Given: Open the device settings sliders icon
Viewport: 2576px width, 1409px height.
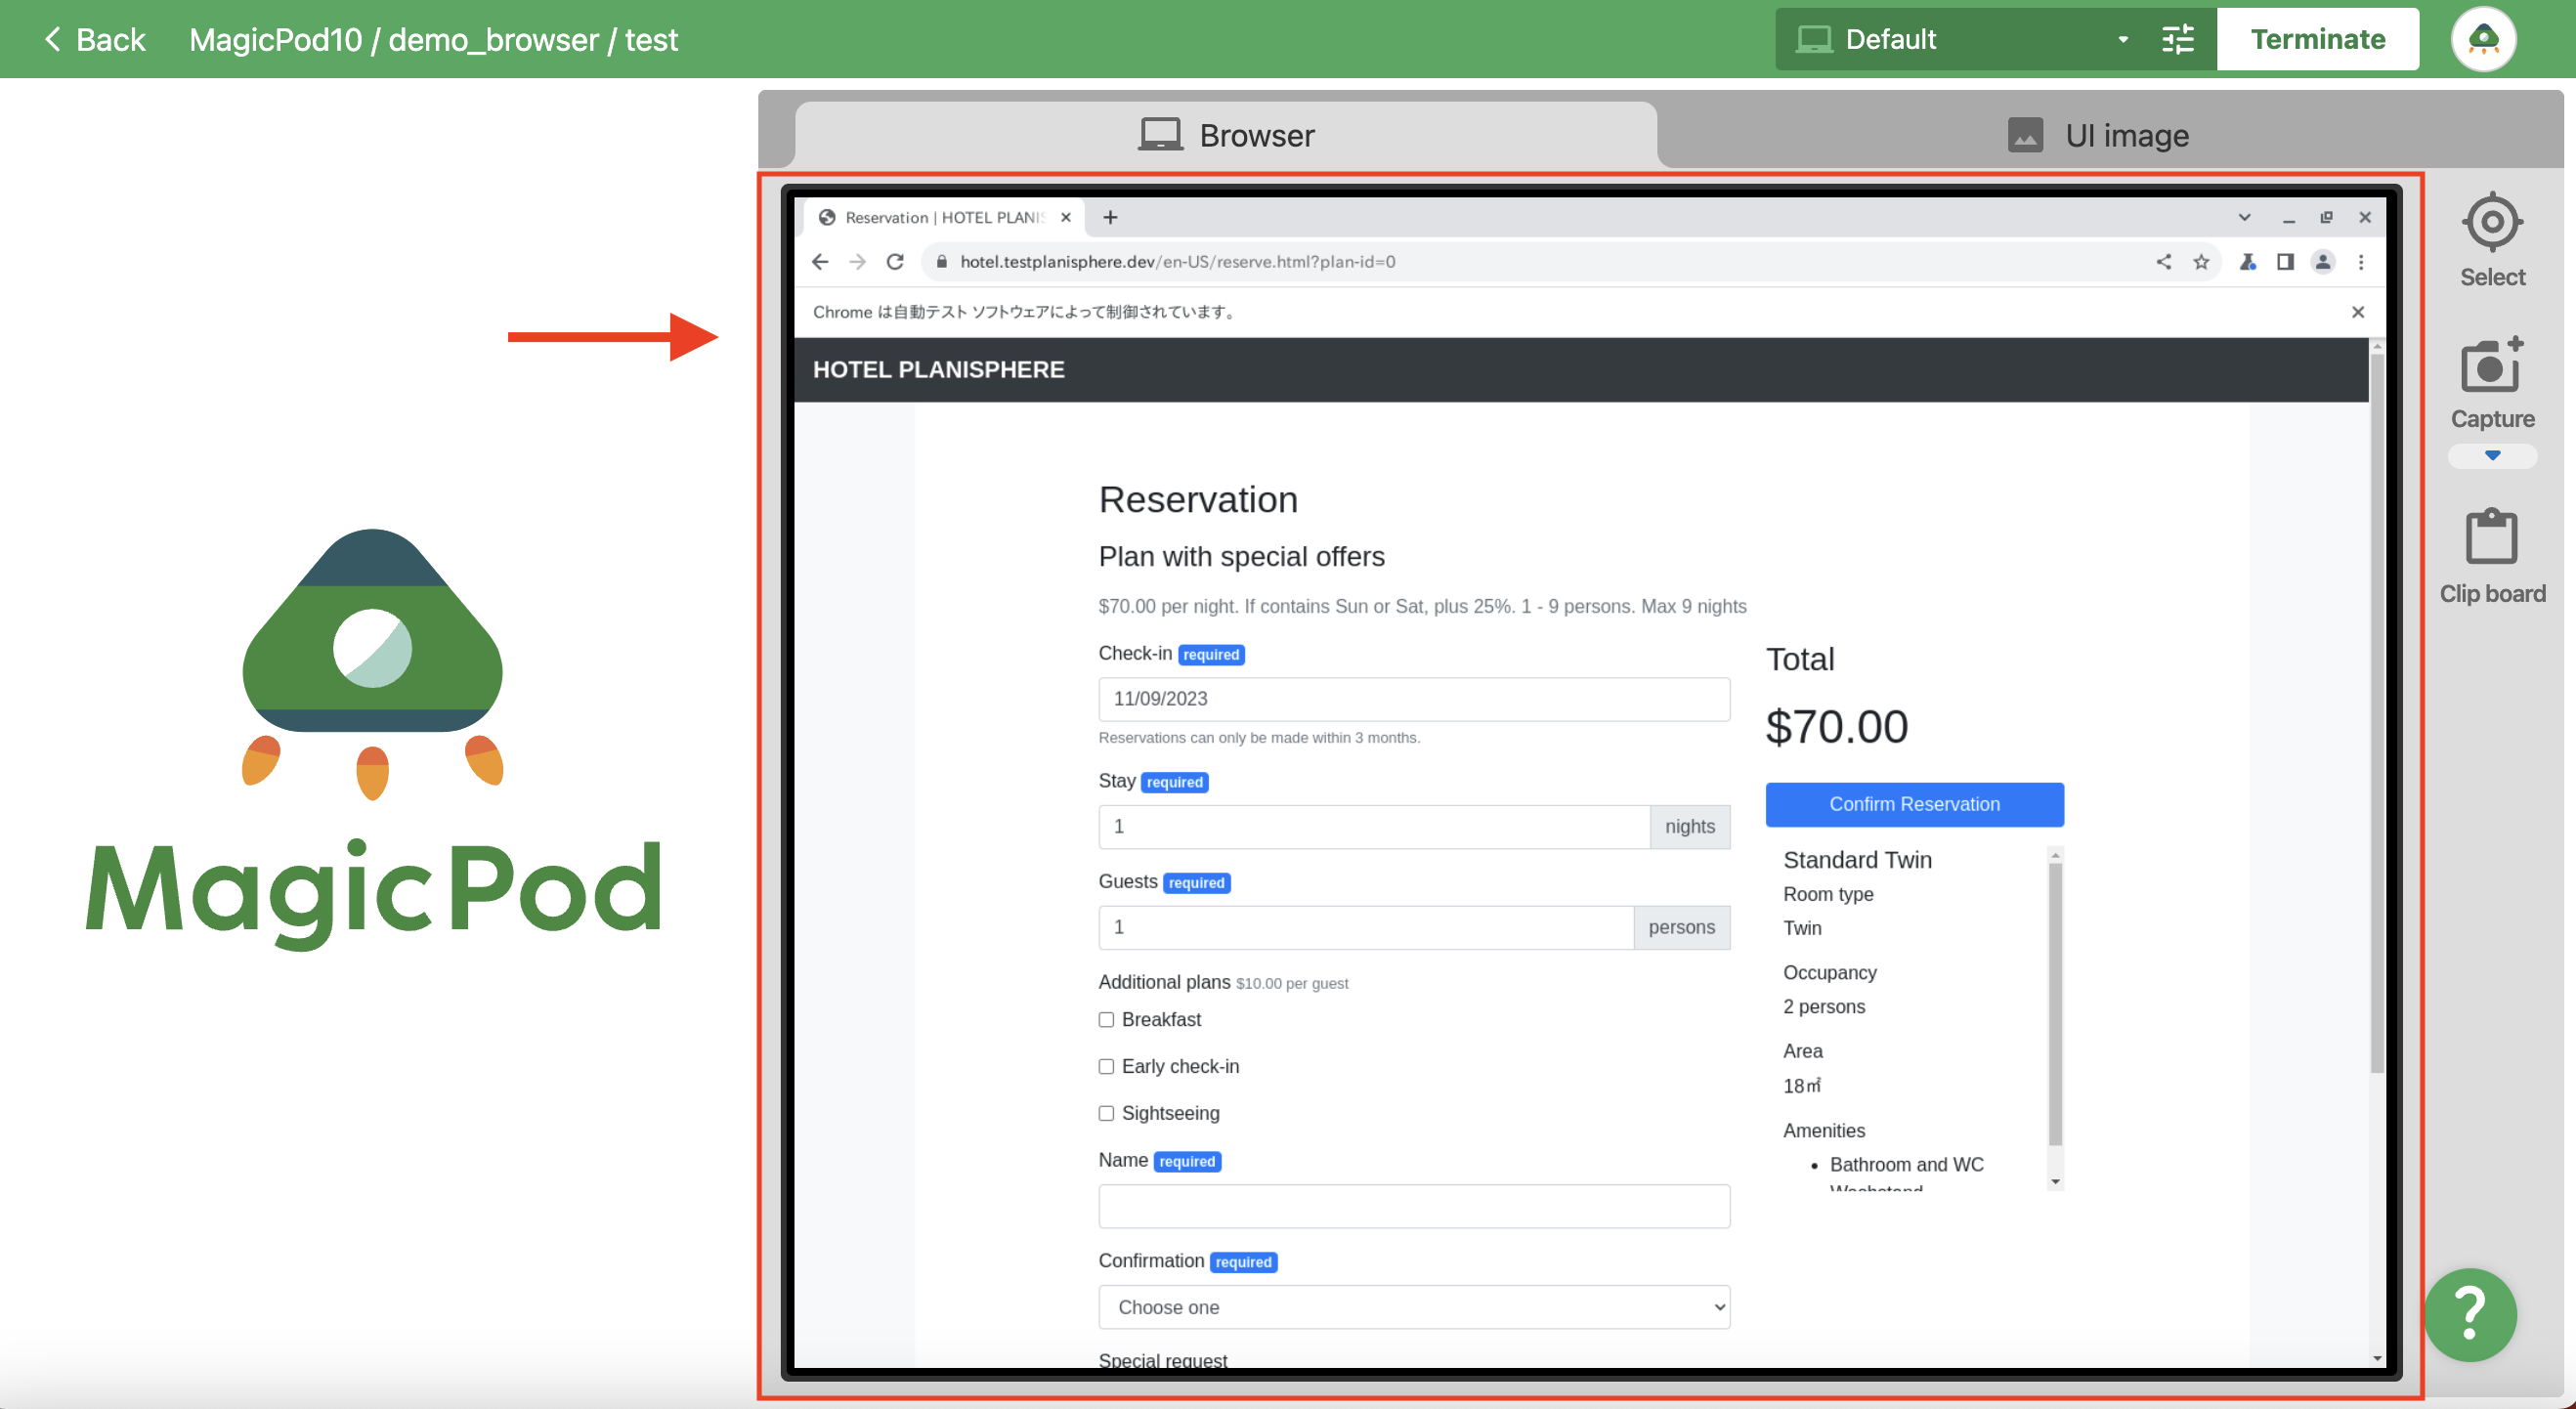Looking at the screenshot, I should 2177,39.
